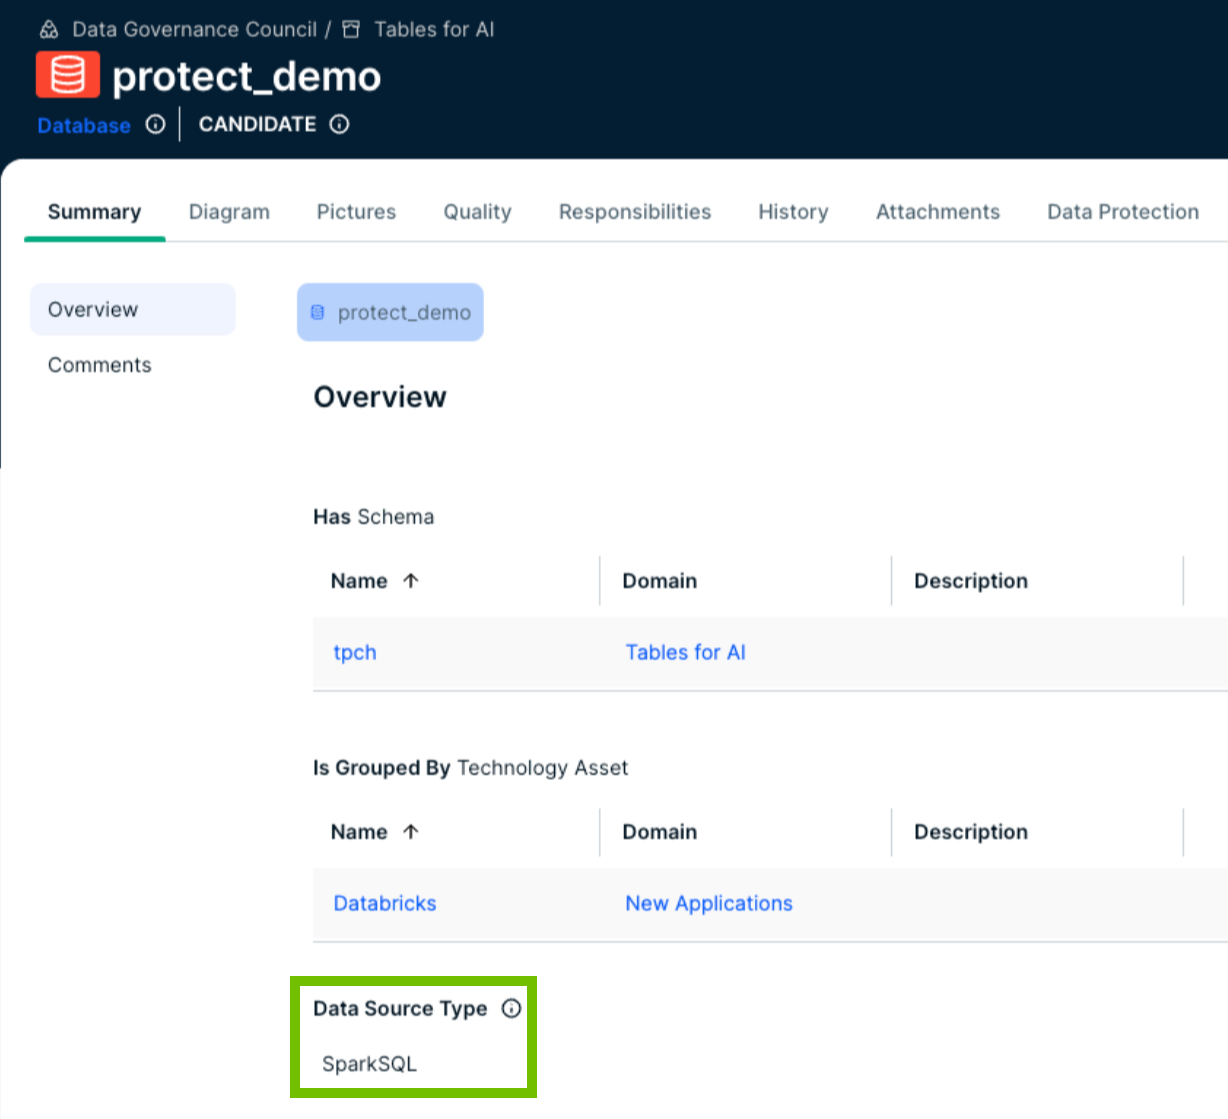The width and height of the screenshot is (1228, 1119).
Task: Open the New Applications domain link
Action: click(708, 903)
